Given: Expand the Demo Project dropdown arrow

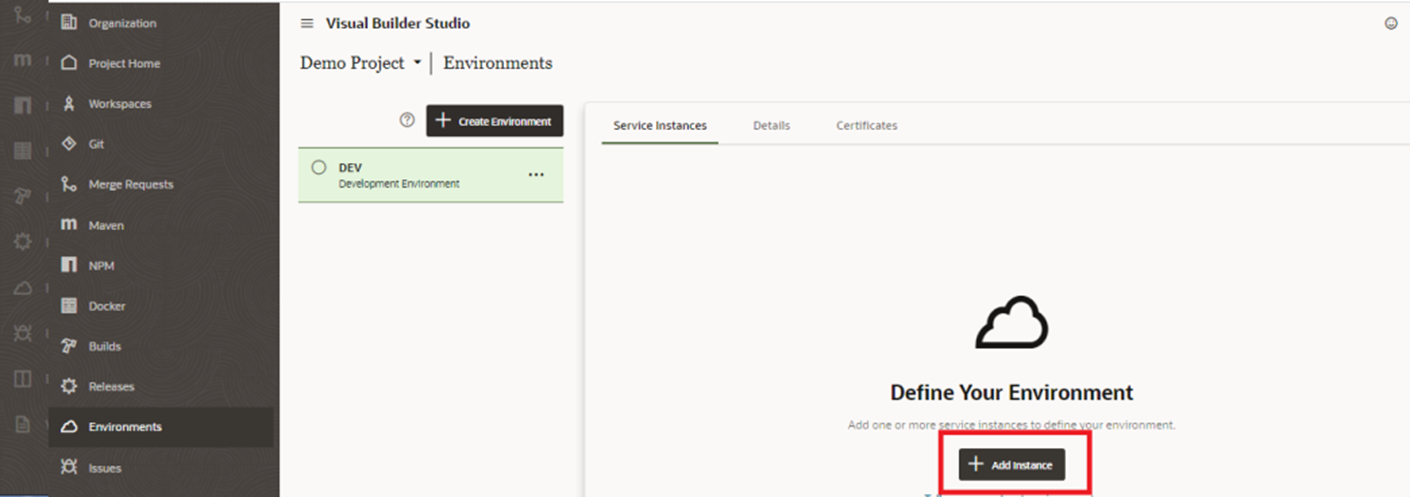Looking at the screenshot, I should [x=417, y=63].
